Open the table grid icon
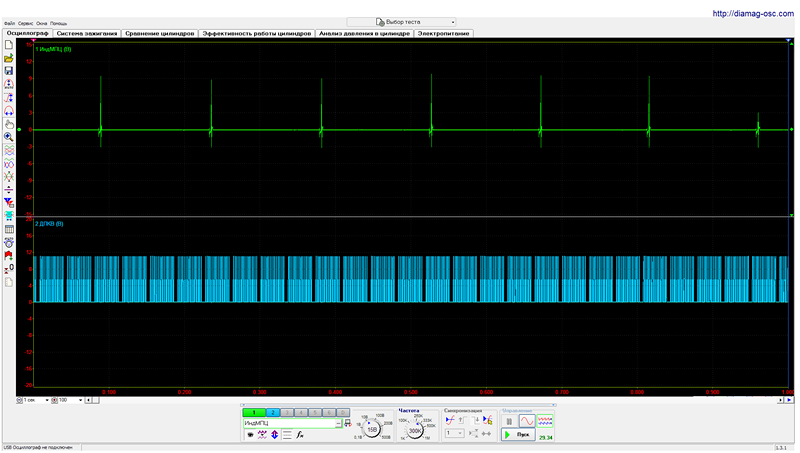 pos(9,230)
